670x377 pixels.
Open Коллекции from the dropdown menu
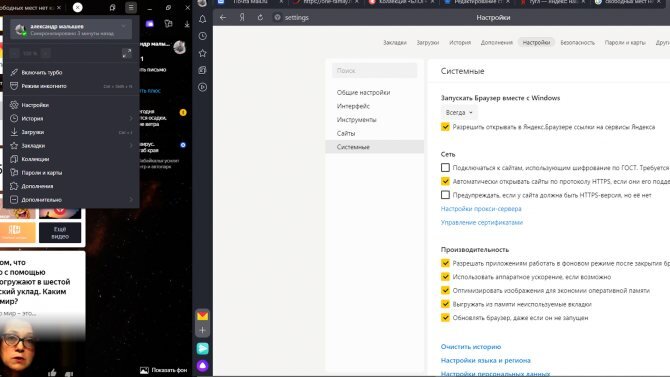(71, 159)
